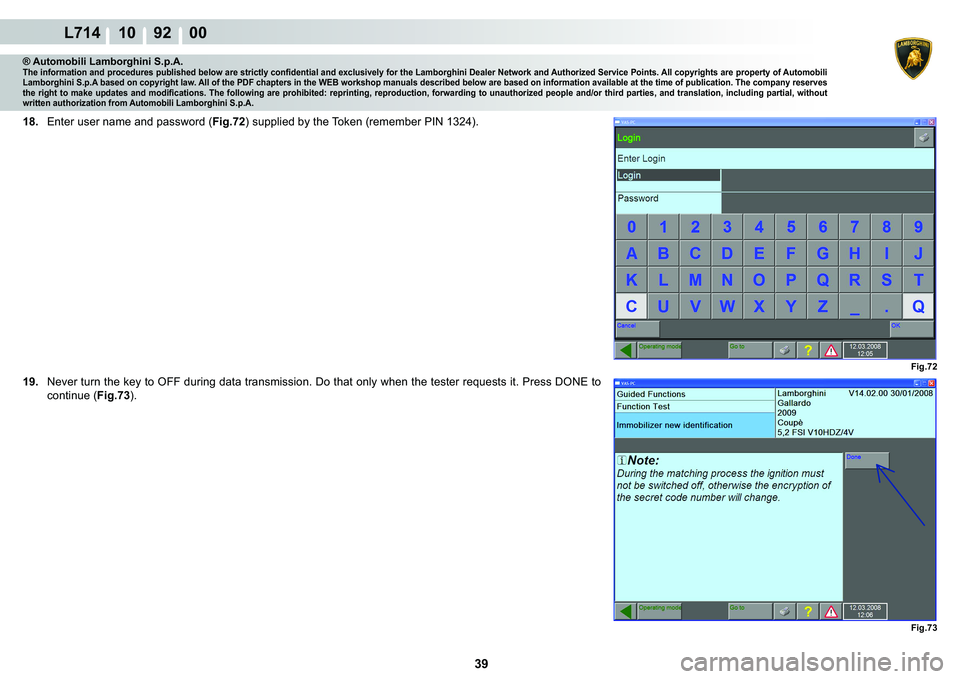Tap the period key on the on-screen keyboard
Image resolution: width=960 pixels, height=679 pixels.
point(887,306)
